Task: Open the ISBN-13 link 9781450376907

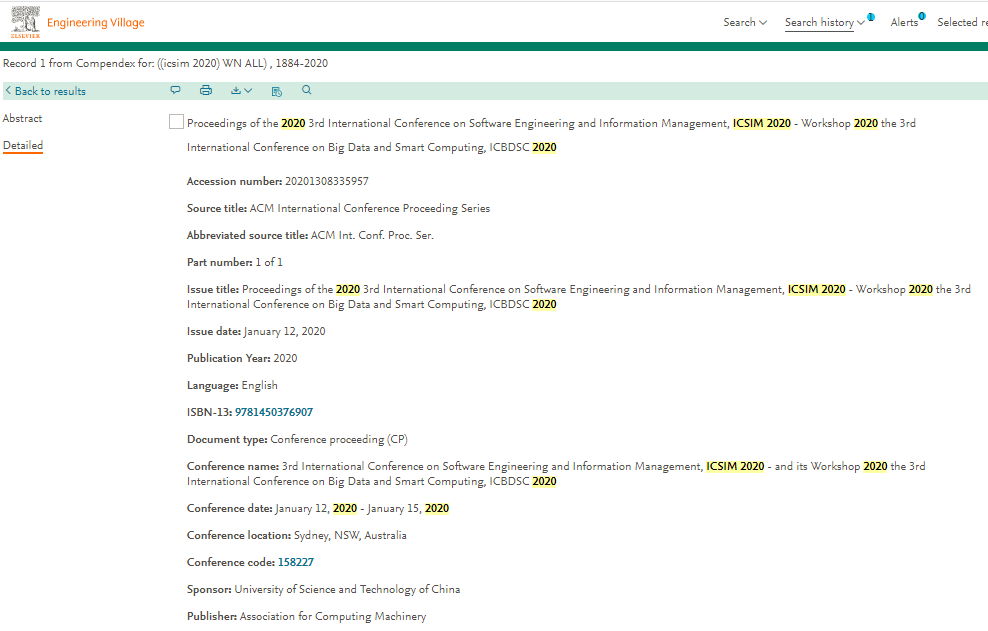Action: (x=274, y=412)
